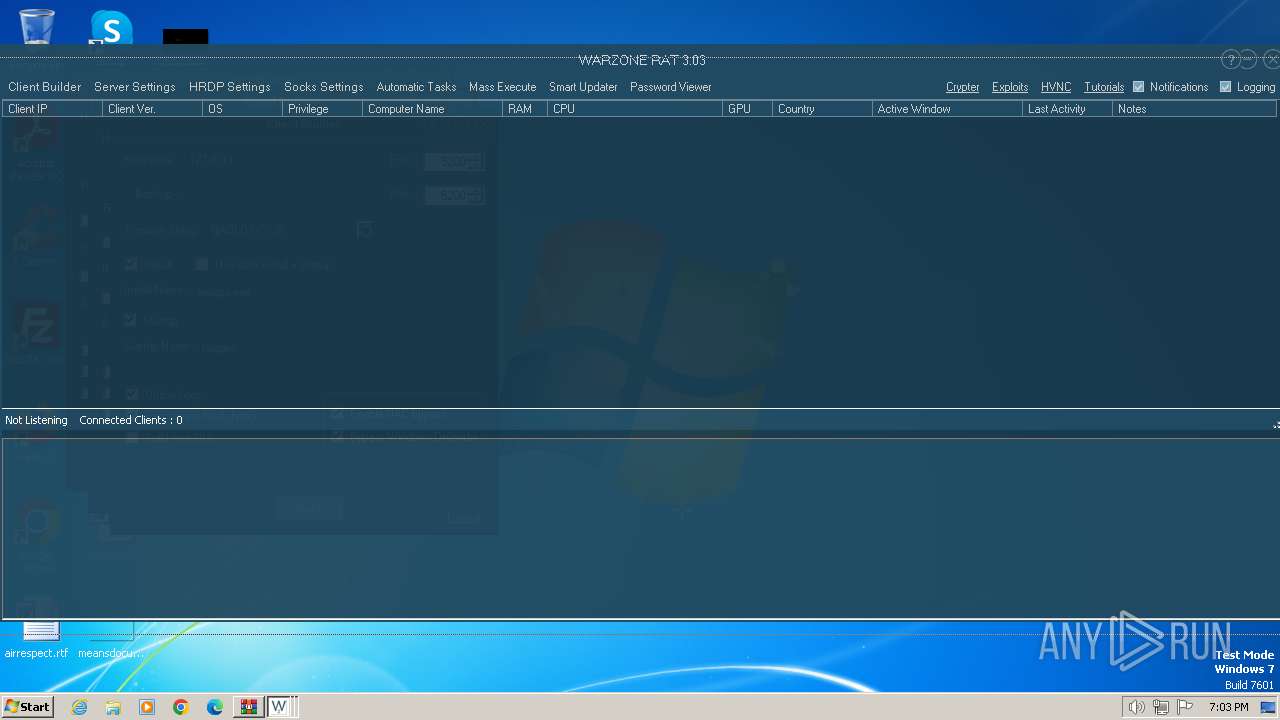The height and width of the screenshot is (720, 1280).
Task: Sort by Active Window column header
Action: tap(947, 109)
